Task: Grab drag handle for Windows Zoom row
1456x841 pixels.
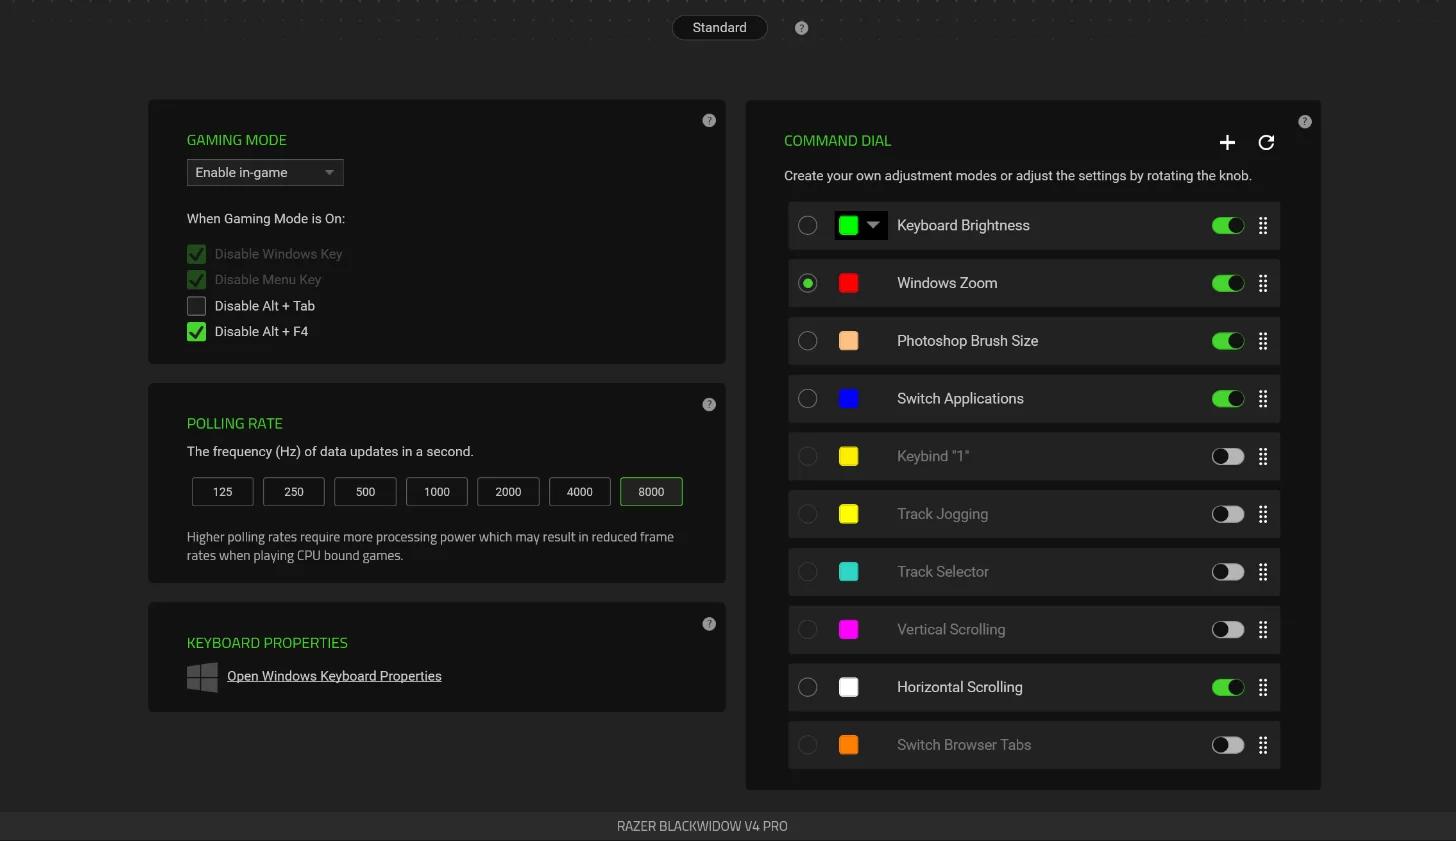Action: pyautogui.click(x=1263, y=283)
